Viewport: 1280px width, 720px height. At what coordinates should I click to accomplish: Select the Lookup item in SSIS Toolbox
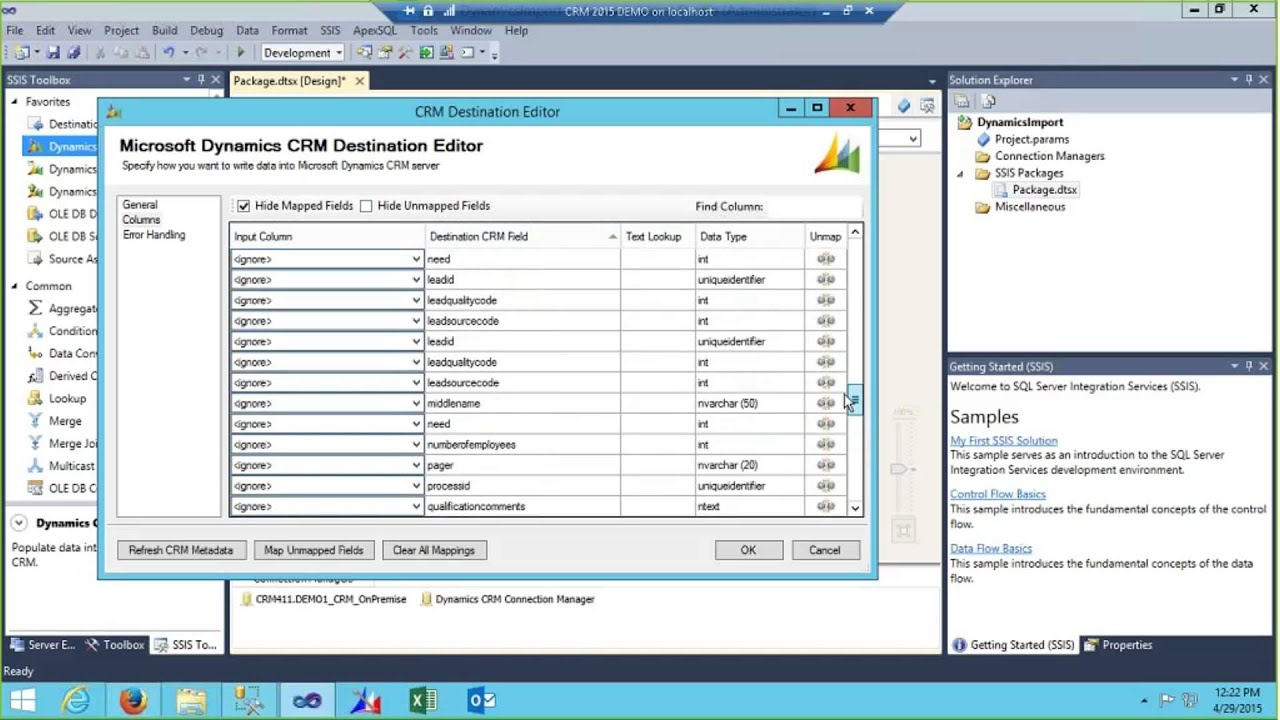(x=67, y=398)
